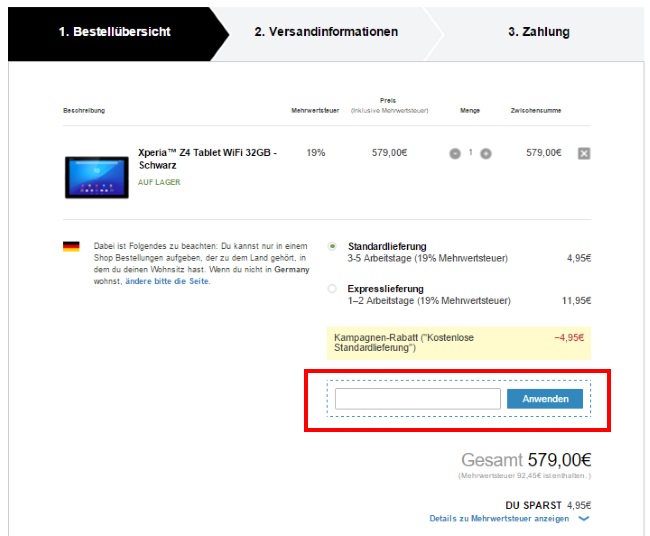Focus the coupon code input field

click(x=417, y=399)
